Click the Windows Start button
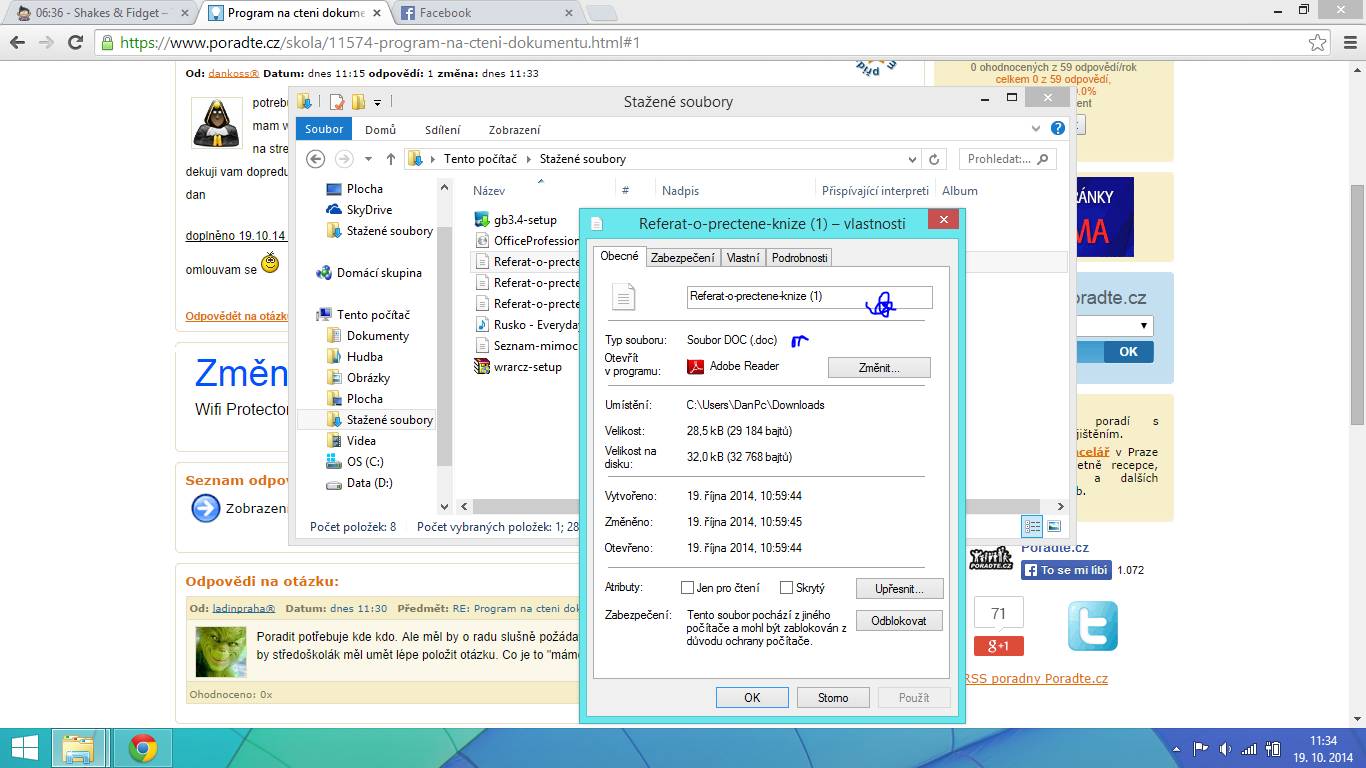The image size is (1366, 768). [25, 748]
